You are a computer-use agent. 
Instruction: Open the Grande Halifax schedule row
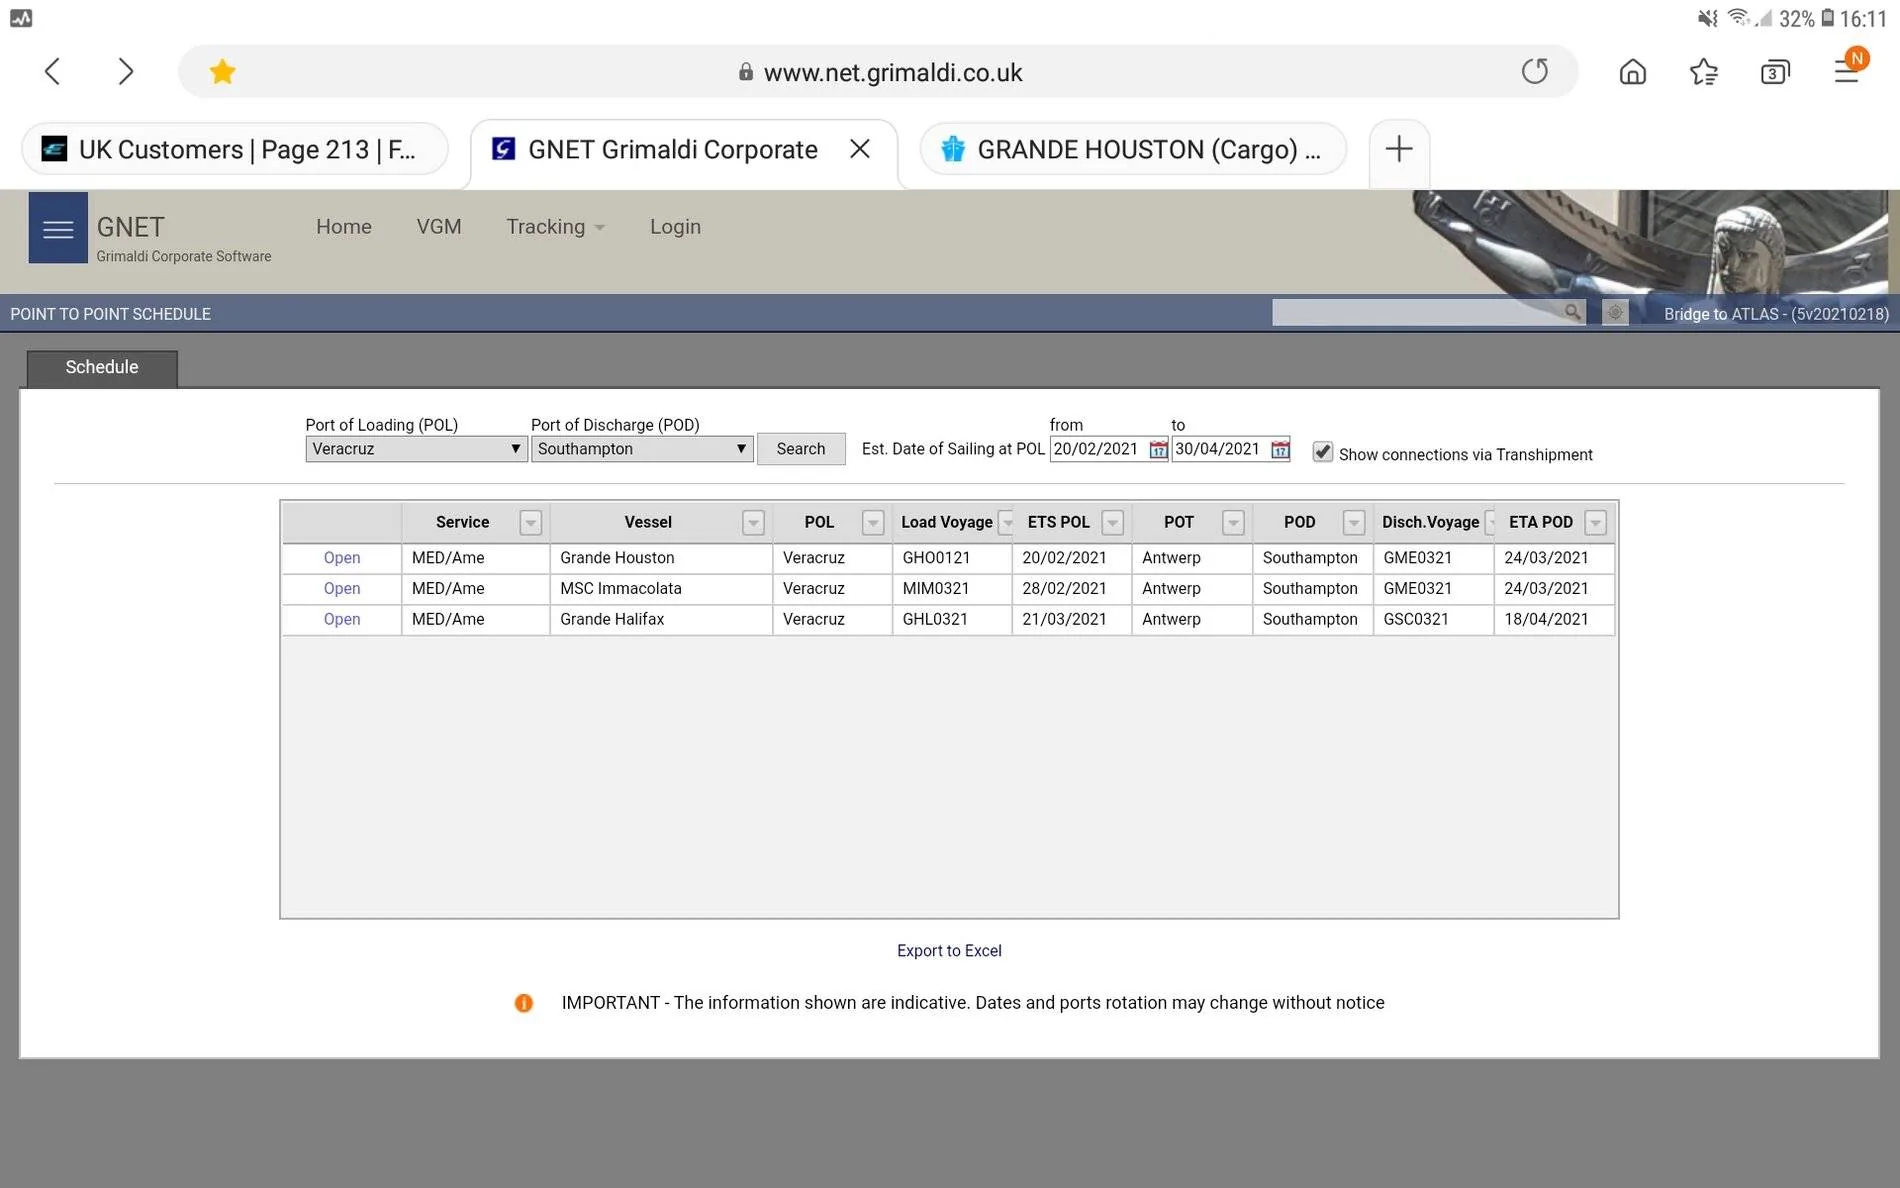point(342,620)
